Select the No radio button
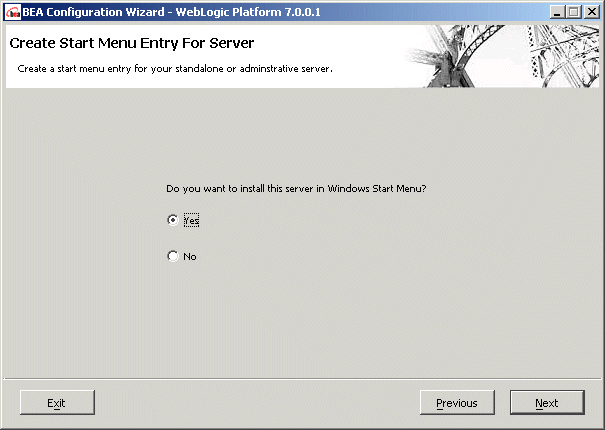 [x=173, y=256]
